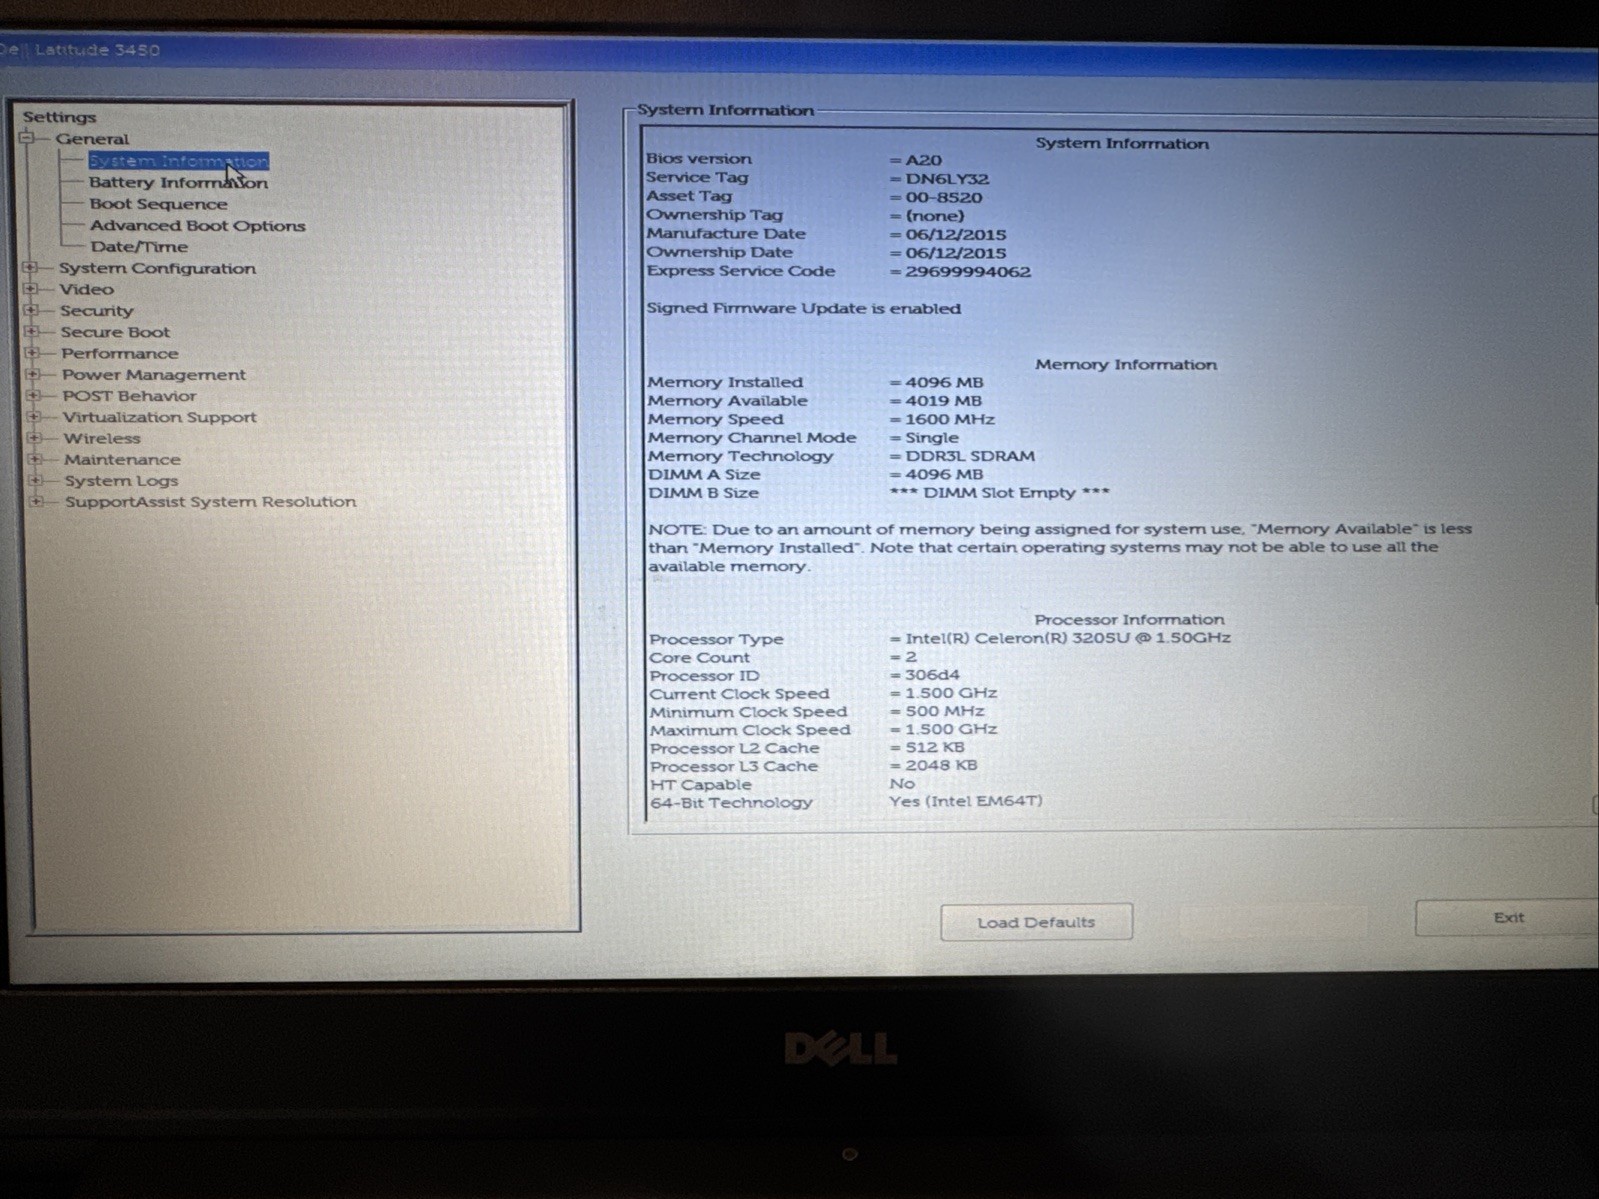Viewport: 1599px width, 1199px height.
Task: Expand the System Logs node
Action: pos(35,480)
